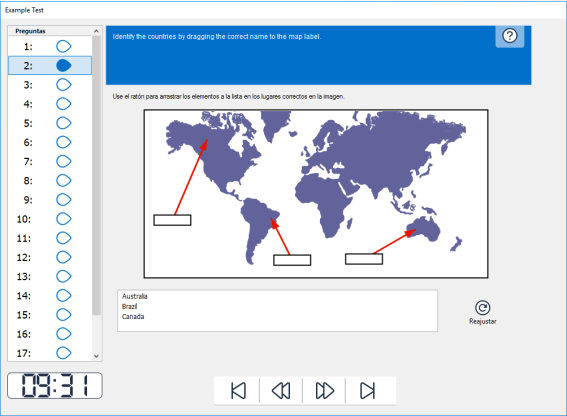Click scroll up arrow in Preguntas list
Screen dimensions: 567x416
pos(96,31)
